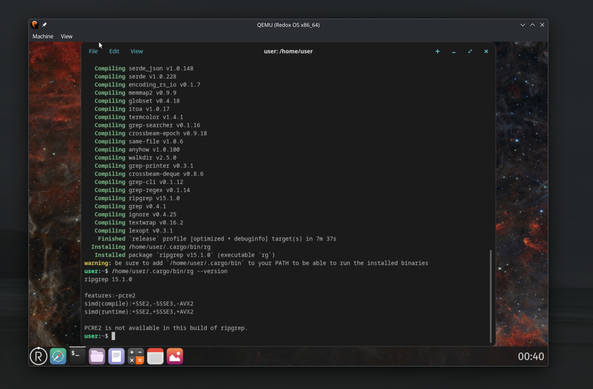
Task: Click the 'features:-pcre2' line
Action: 110,296
